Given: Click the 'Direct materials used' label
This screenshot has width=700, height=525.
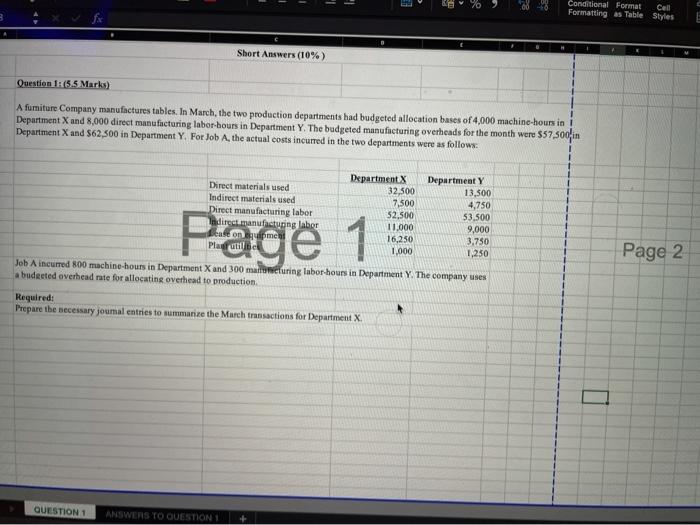Looking at the screenshot, I should [249, 186].
